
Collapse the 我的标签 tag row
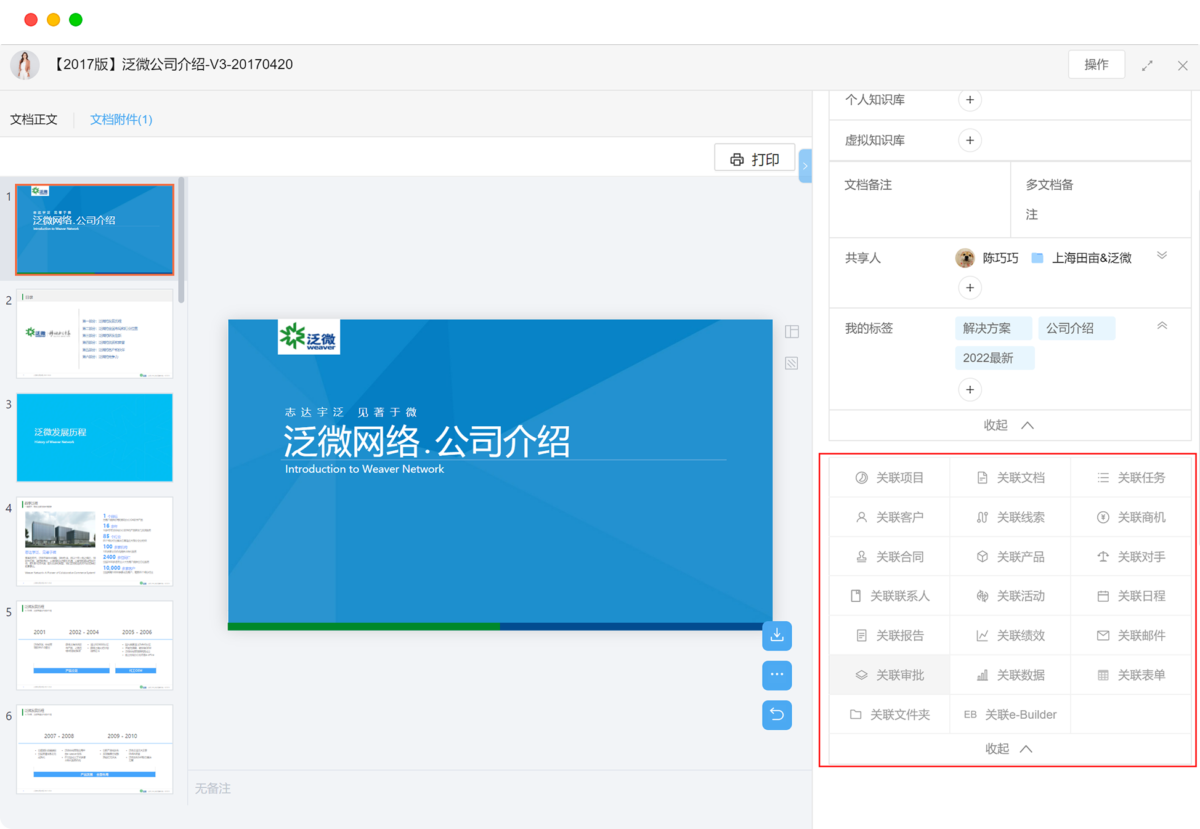[x=1162, y=325]
